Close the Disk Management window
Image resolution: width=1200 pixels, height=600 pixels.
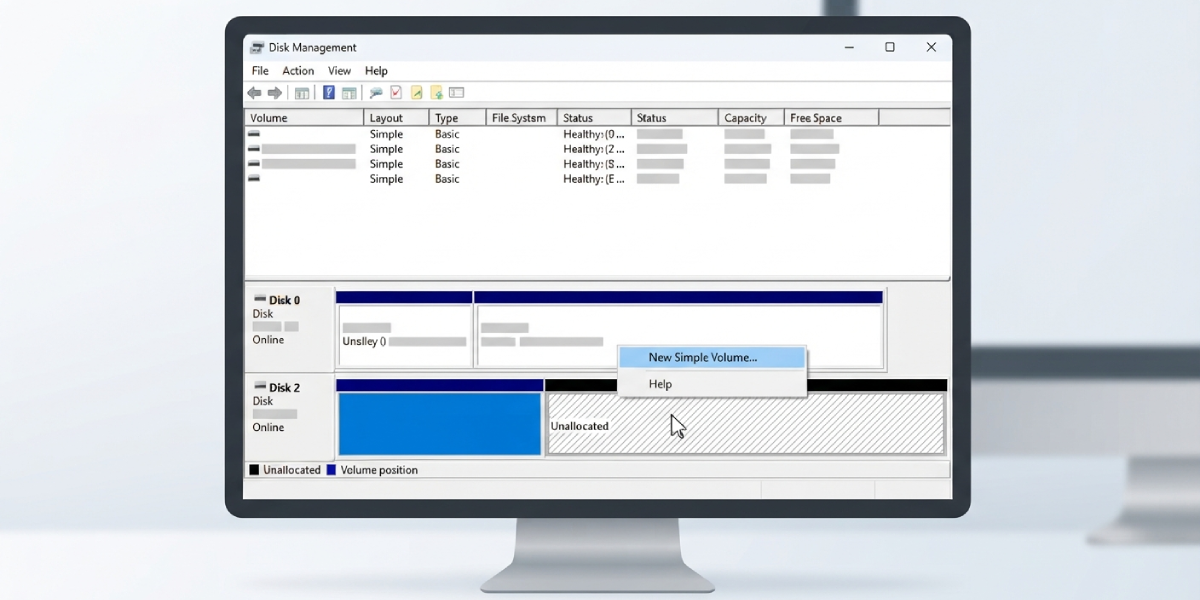tap(931, 47)
